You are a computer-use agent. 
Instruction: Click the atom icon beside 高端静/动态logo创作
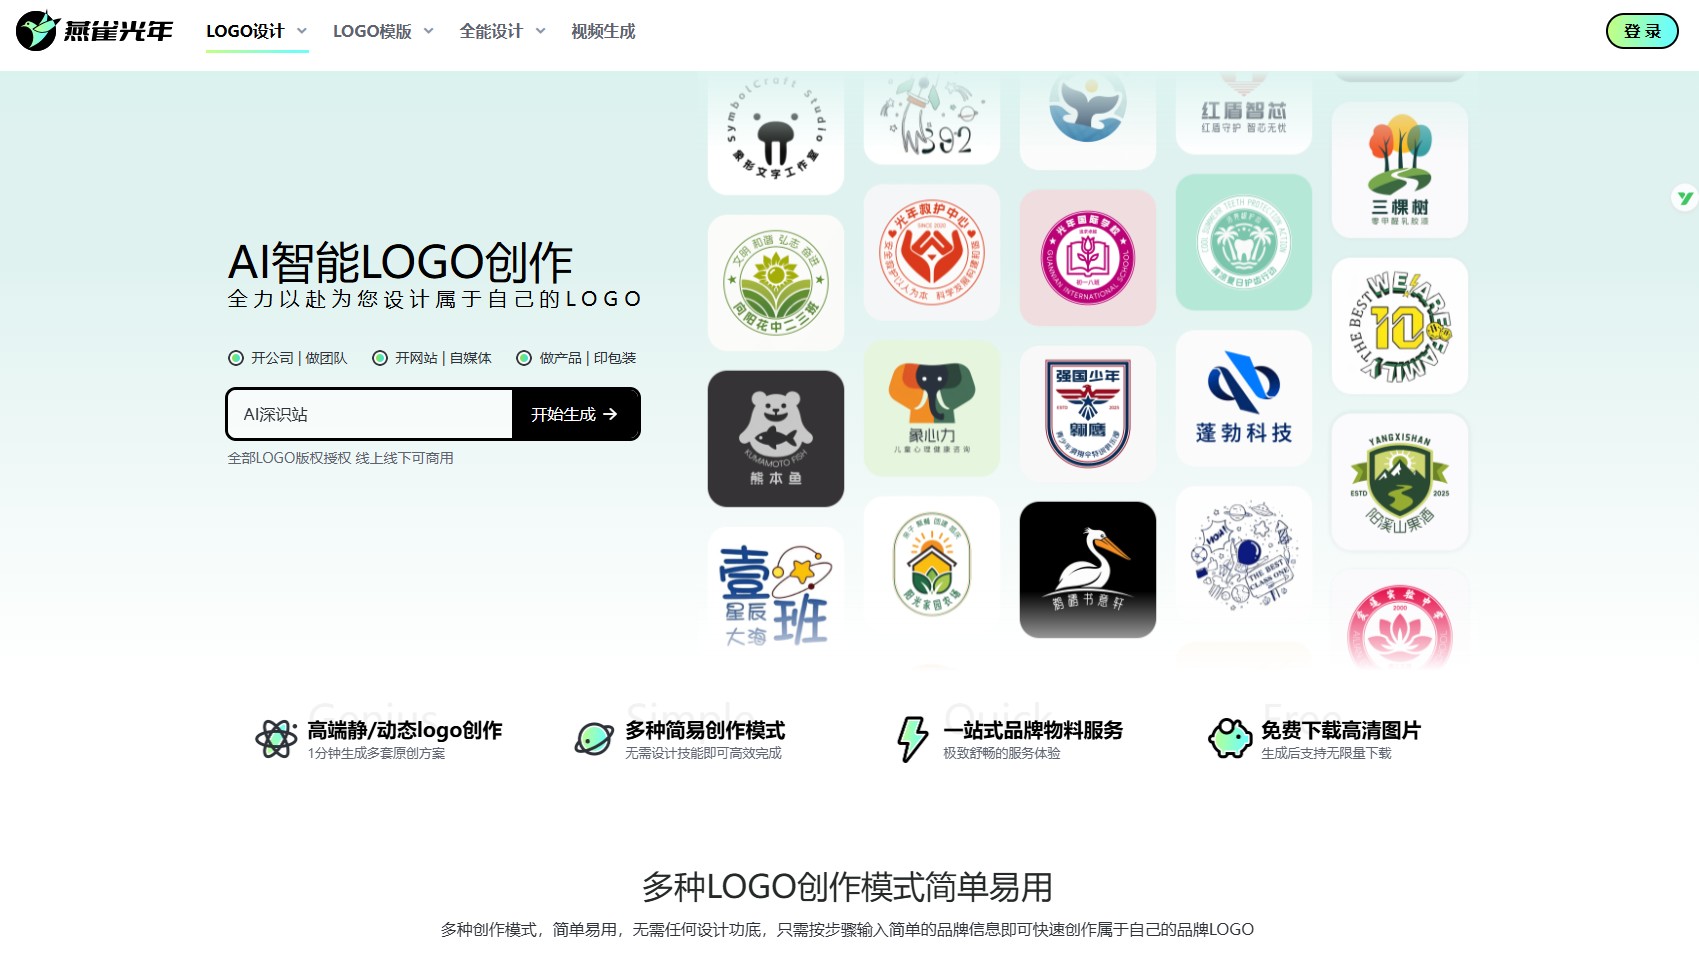pos(276,739)
